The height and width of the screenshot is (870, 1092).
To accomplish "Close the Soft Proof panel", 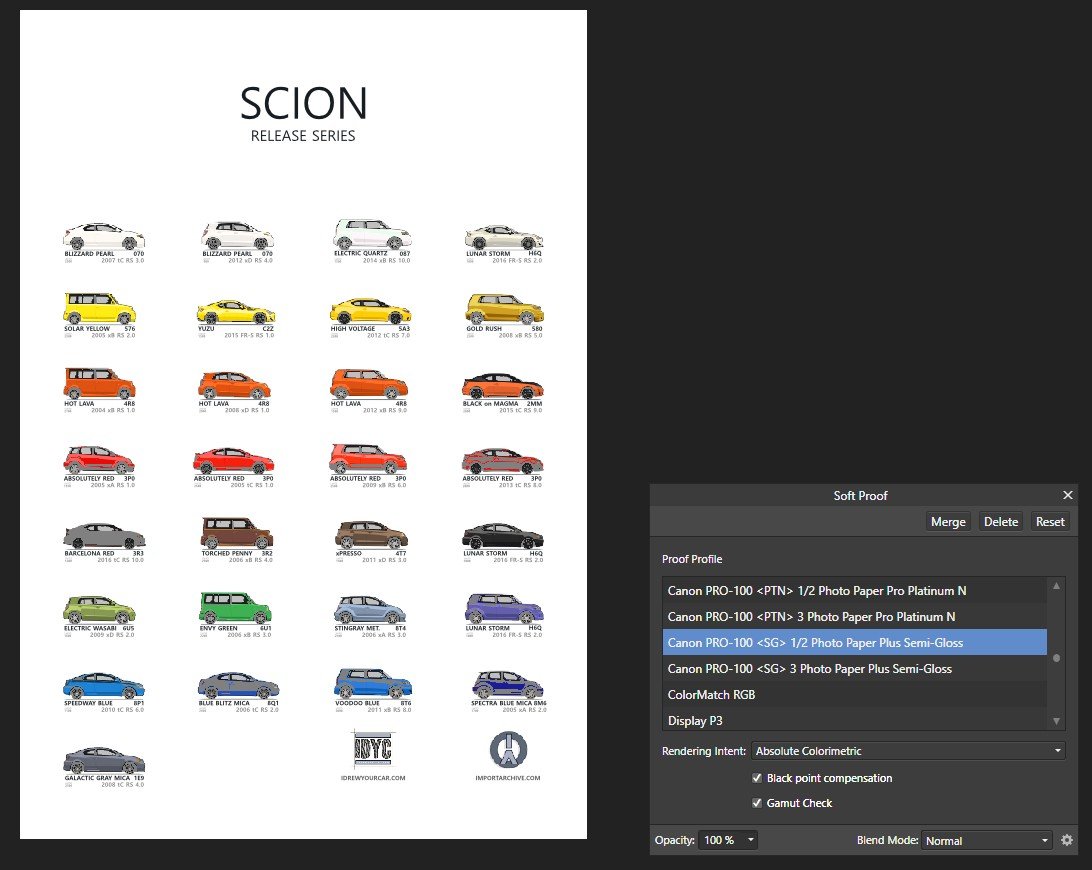I will click(1068, 495).
